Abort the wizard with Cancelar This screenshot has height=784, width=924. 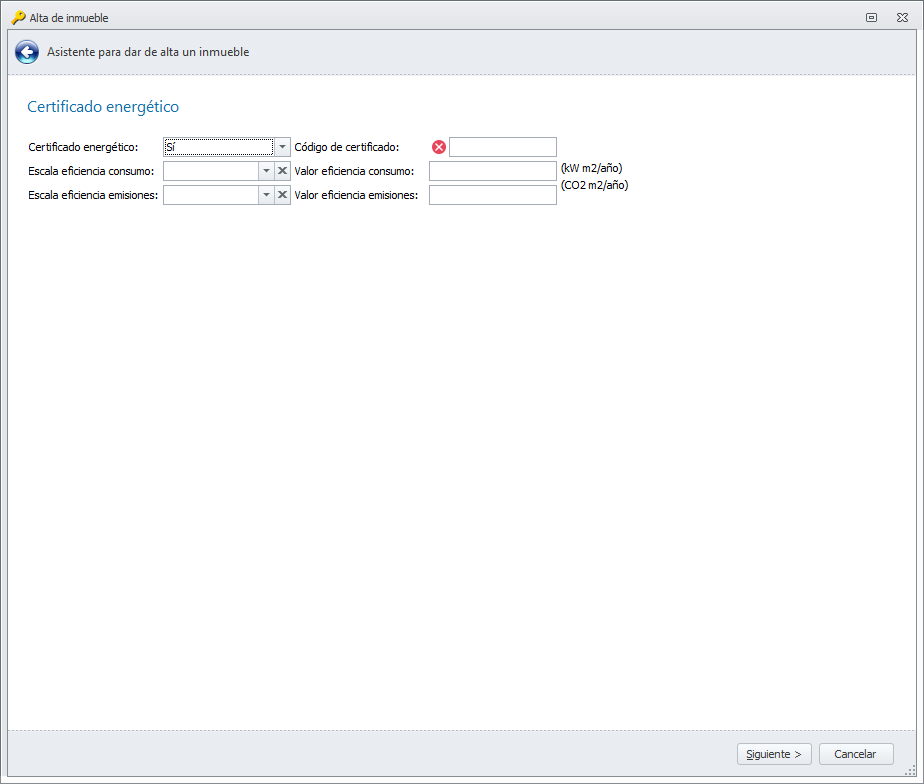(x=856, y=754)
